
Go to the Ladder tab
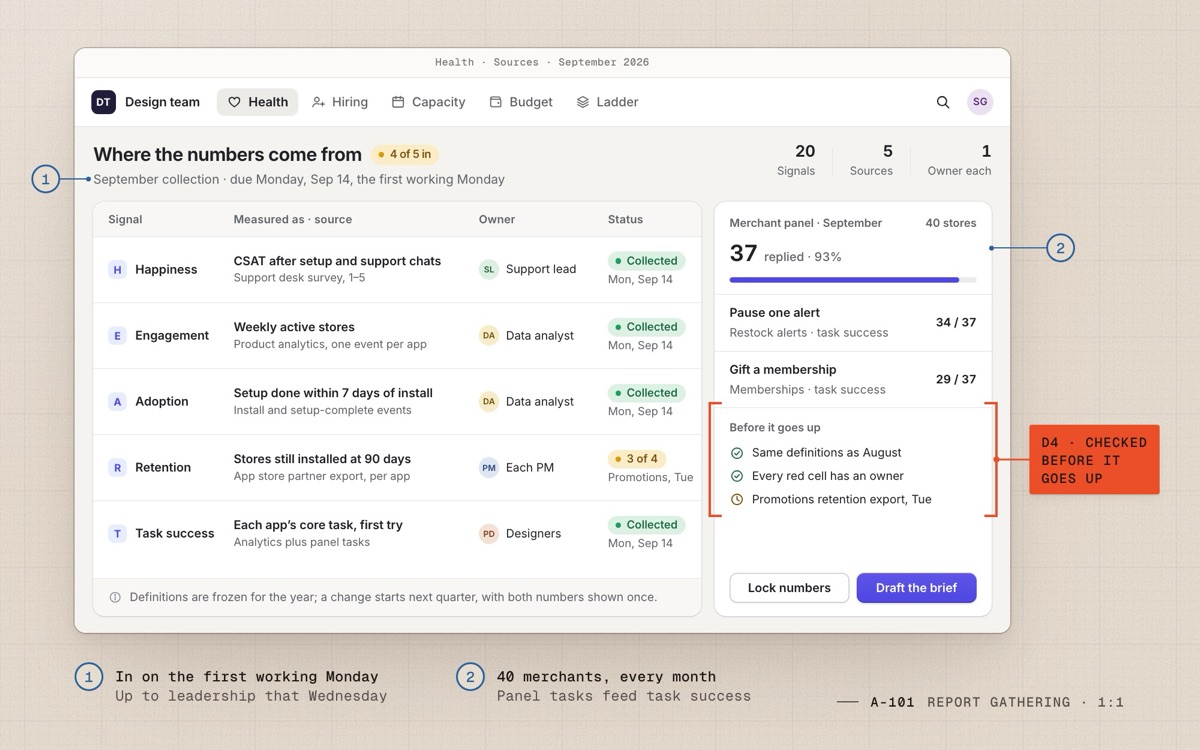(x=607, y=102)
